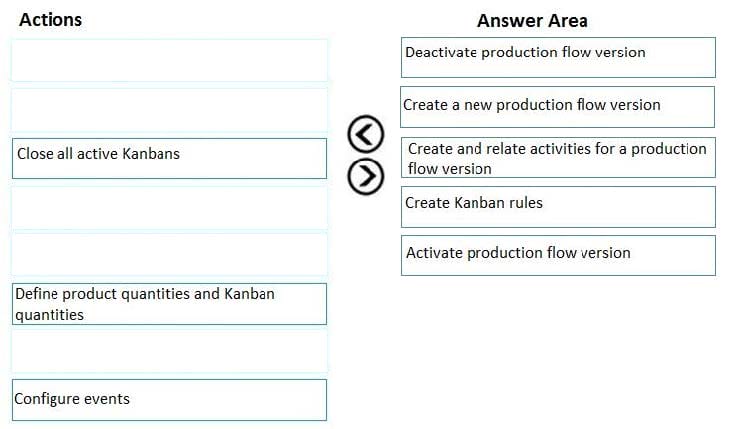This screenshot has width=740, height=429.
Task: Click 'quantities' second line of Define product item
Action: coord(50,315)
